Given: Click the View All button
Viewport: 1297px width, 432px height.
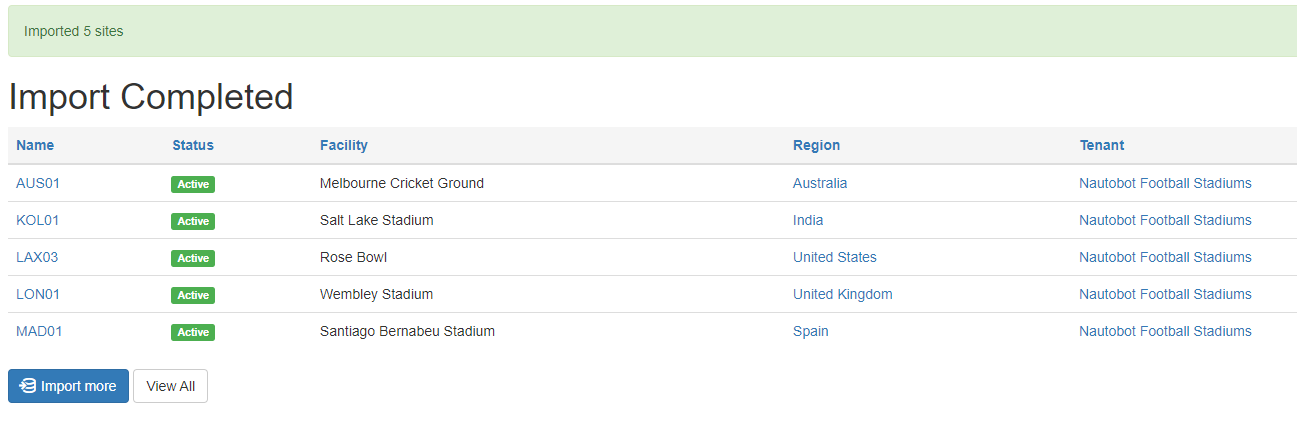Looking at the screenshot, I should 170,386.
